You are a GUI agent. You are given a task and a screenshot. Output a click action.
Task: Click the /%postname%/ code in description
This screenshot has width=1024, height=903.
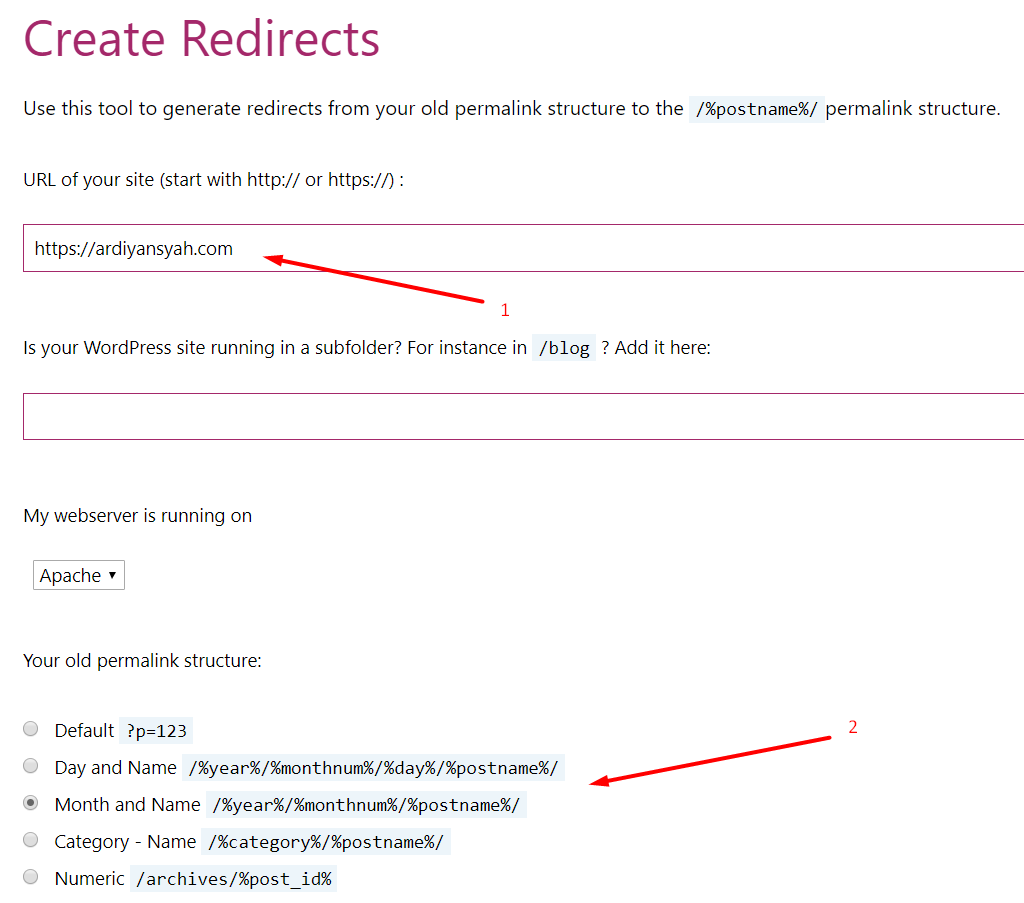[x=756, y=109]
